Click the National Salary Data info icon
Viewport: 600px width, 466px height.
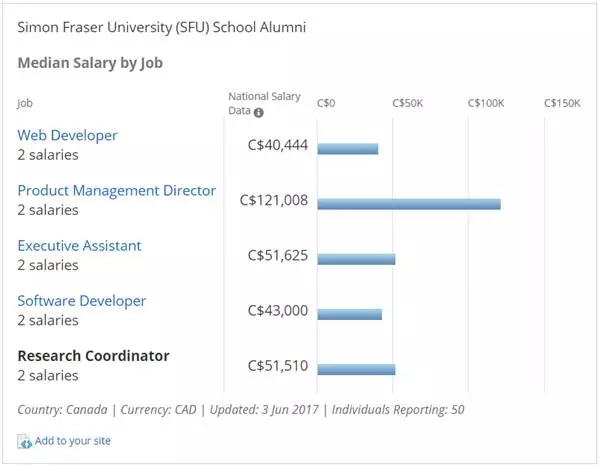pyautogui.click(x=259, y=112)
